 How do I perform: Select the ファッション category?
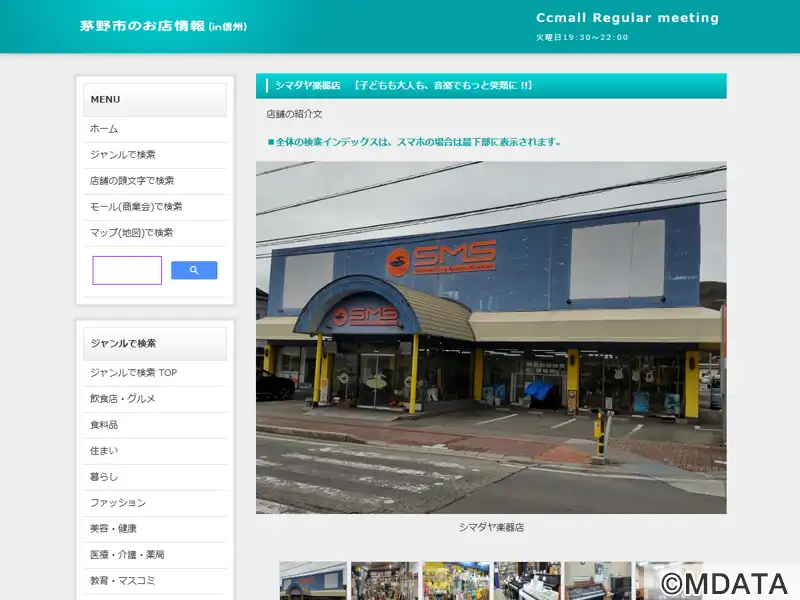point(118,503)
